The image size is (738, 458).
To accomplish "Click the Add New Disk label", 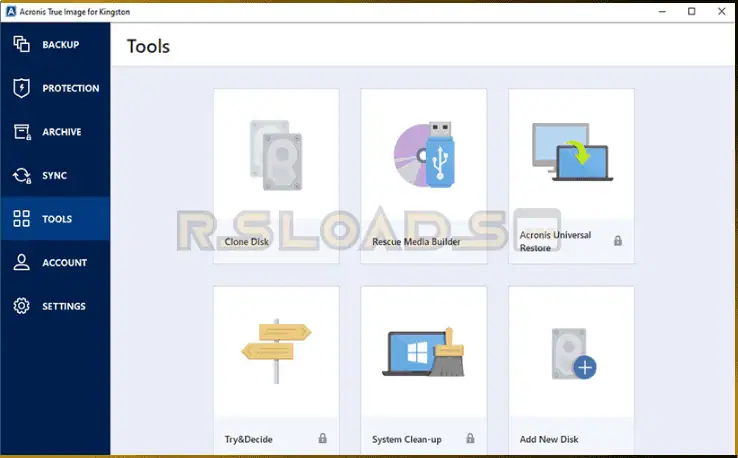I will point(549,439).
